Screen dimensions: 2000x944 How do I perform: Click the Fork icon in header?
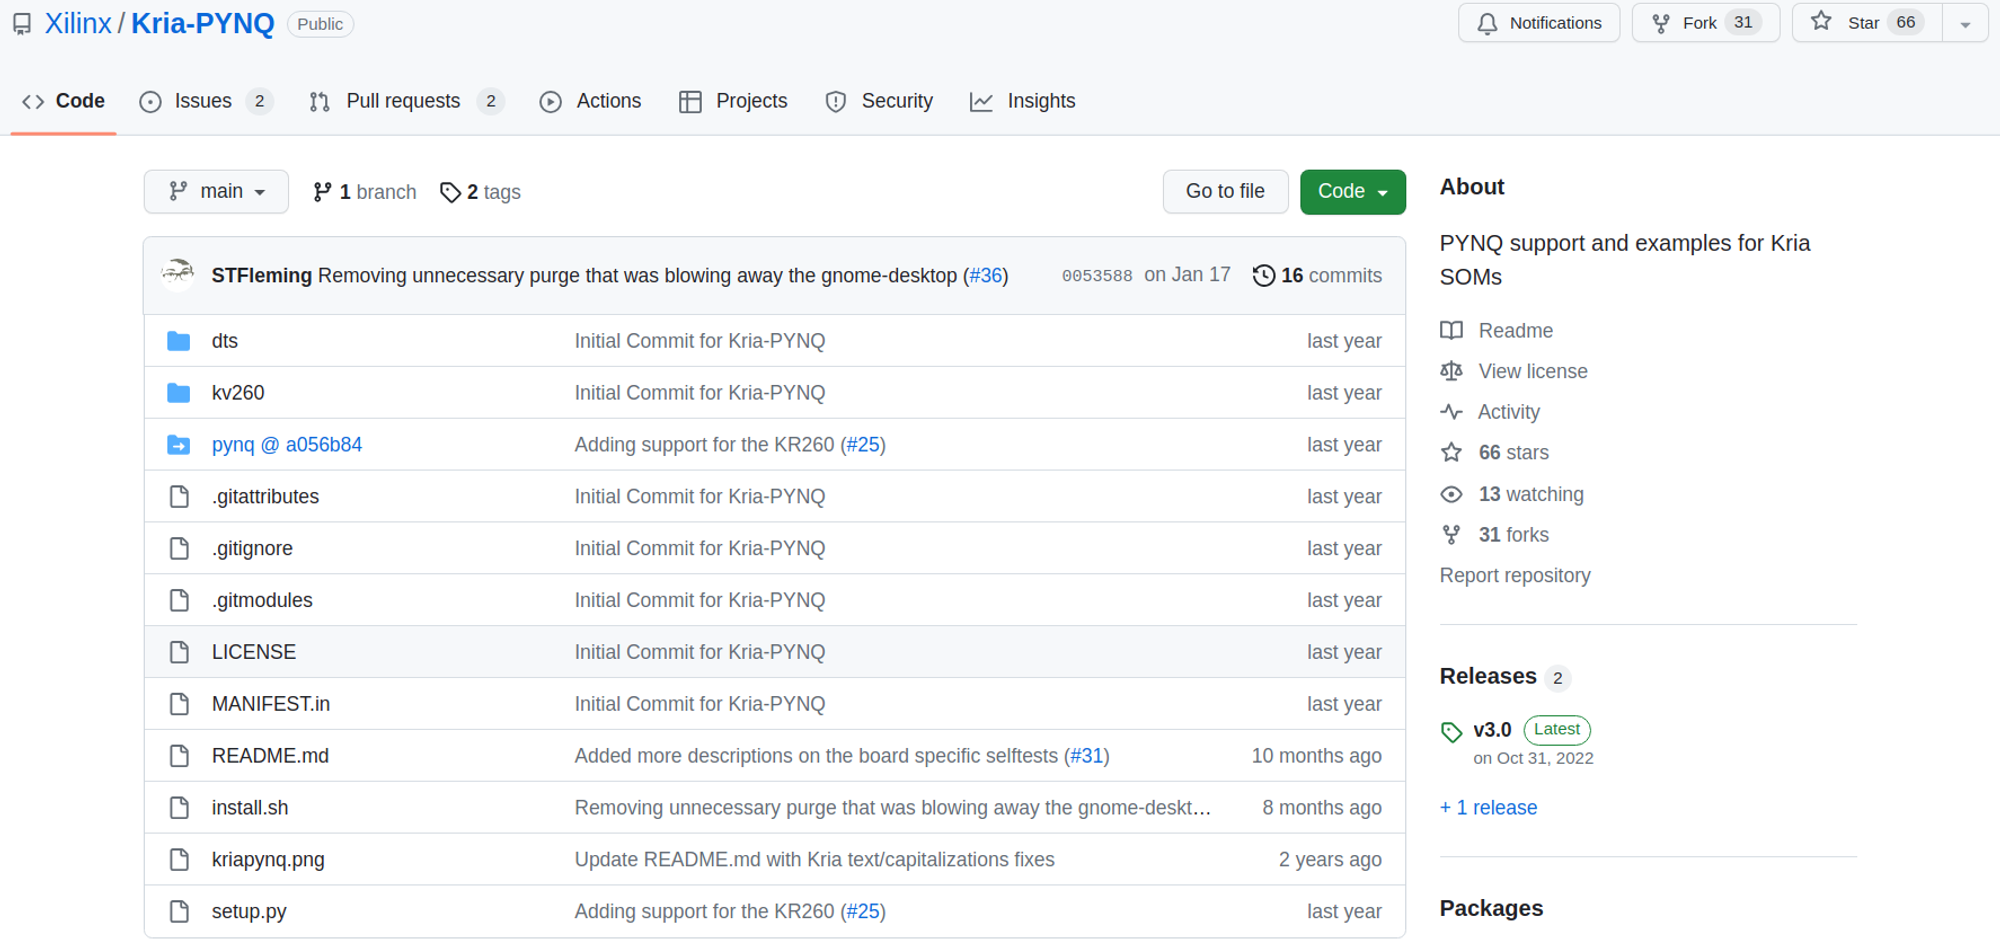[1661, 23]
